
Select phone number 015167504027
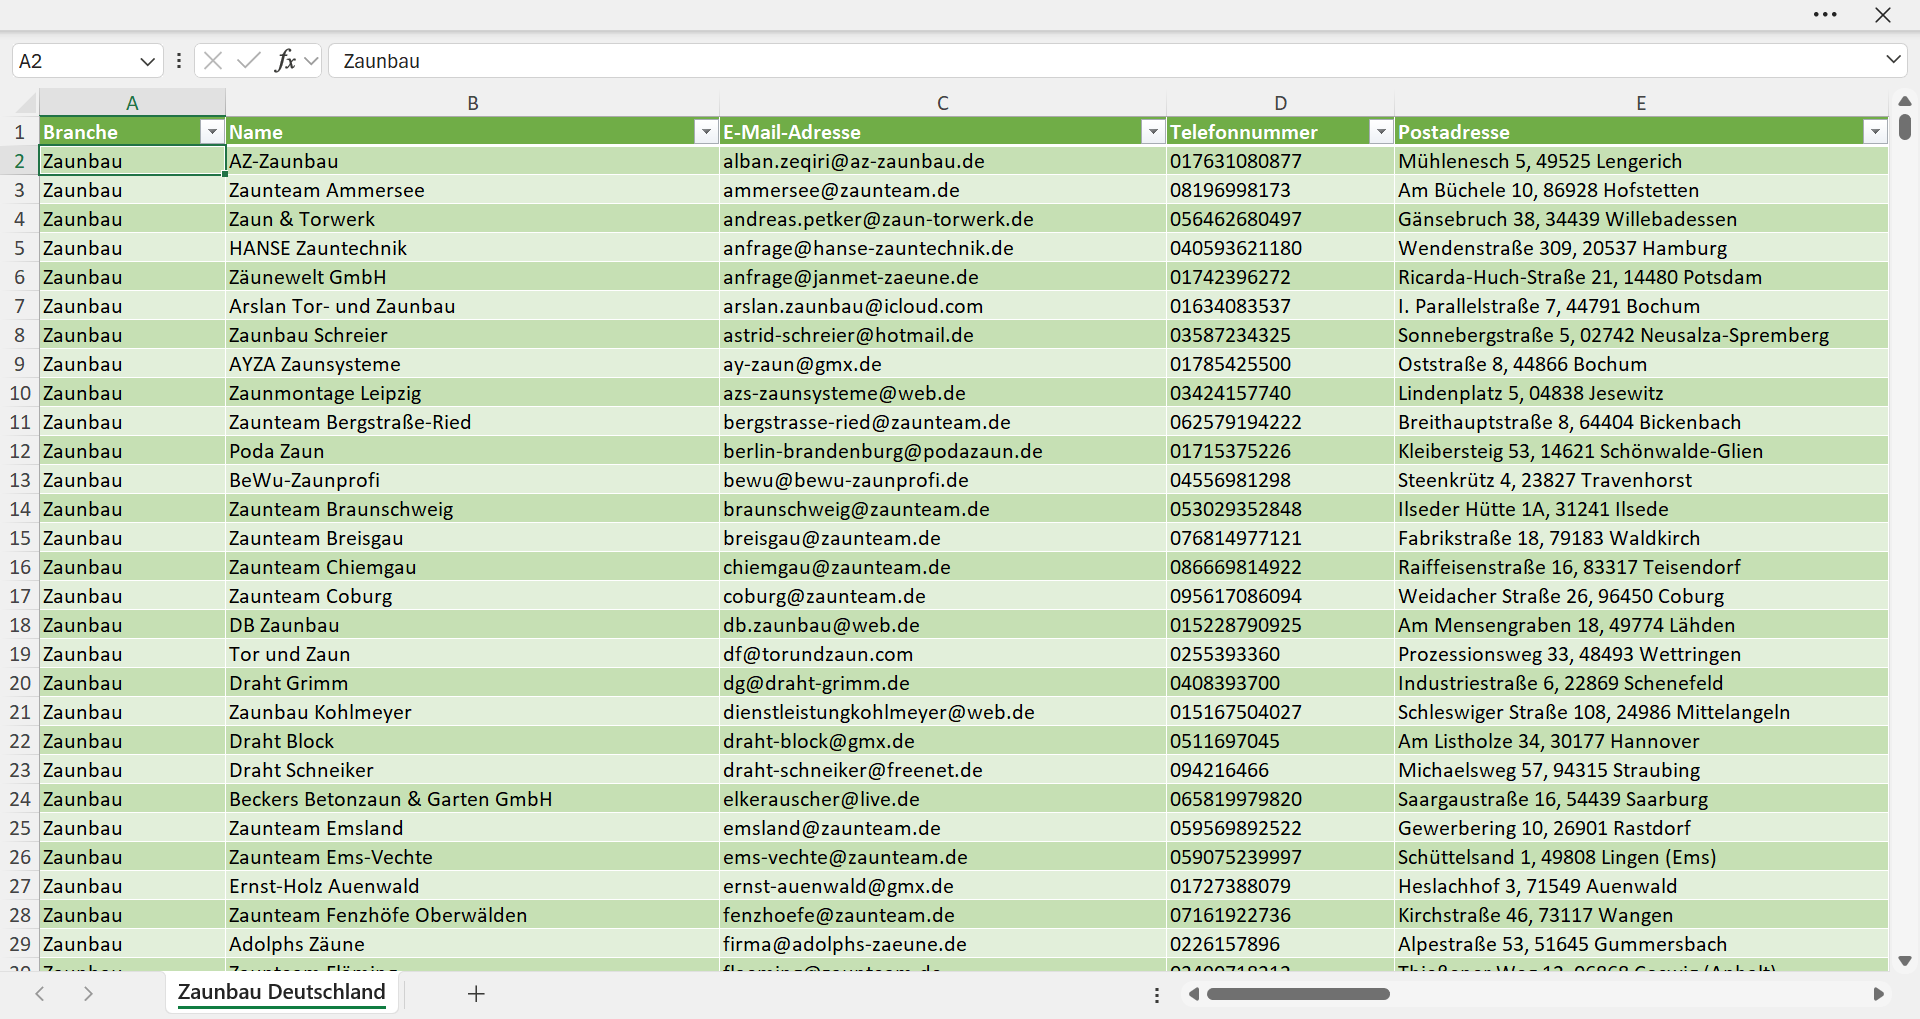pos(1280,712)
